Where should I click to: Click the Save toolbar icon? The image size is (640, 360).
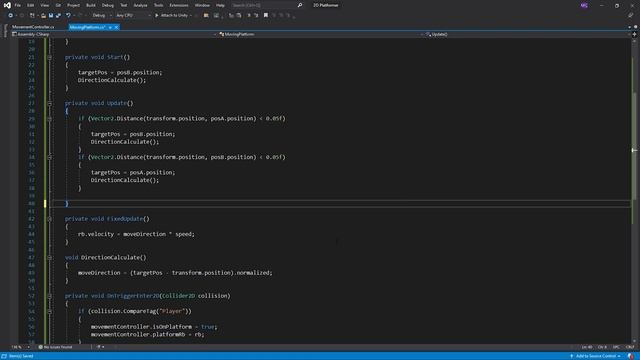coord(51,15)
